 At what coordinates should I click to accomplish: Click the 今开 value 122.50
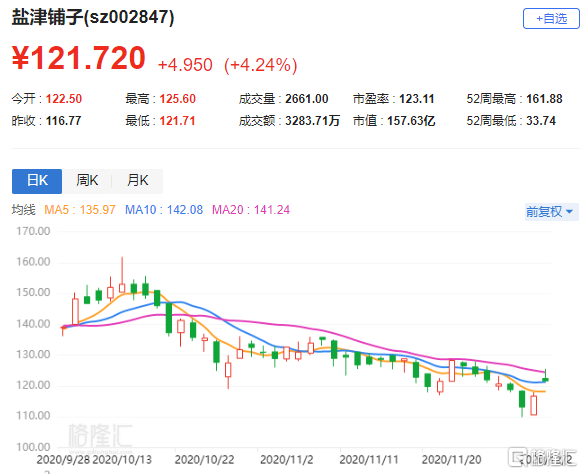point(64,99)
